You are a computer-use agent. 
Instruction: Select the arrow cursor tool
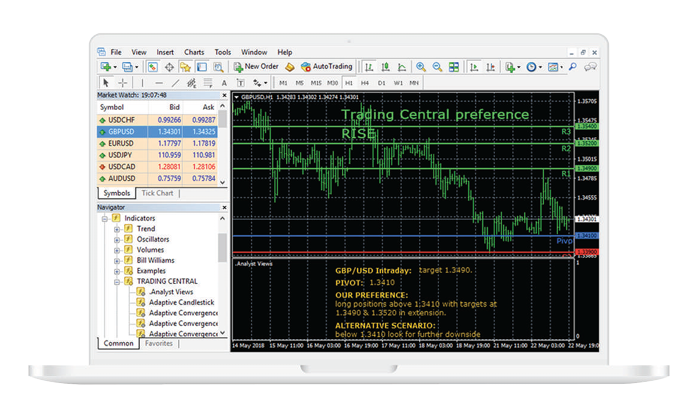[x=107, y=83]
